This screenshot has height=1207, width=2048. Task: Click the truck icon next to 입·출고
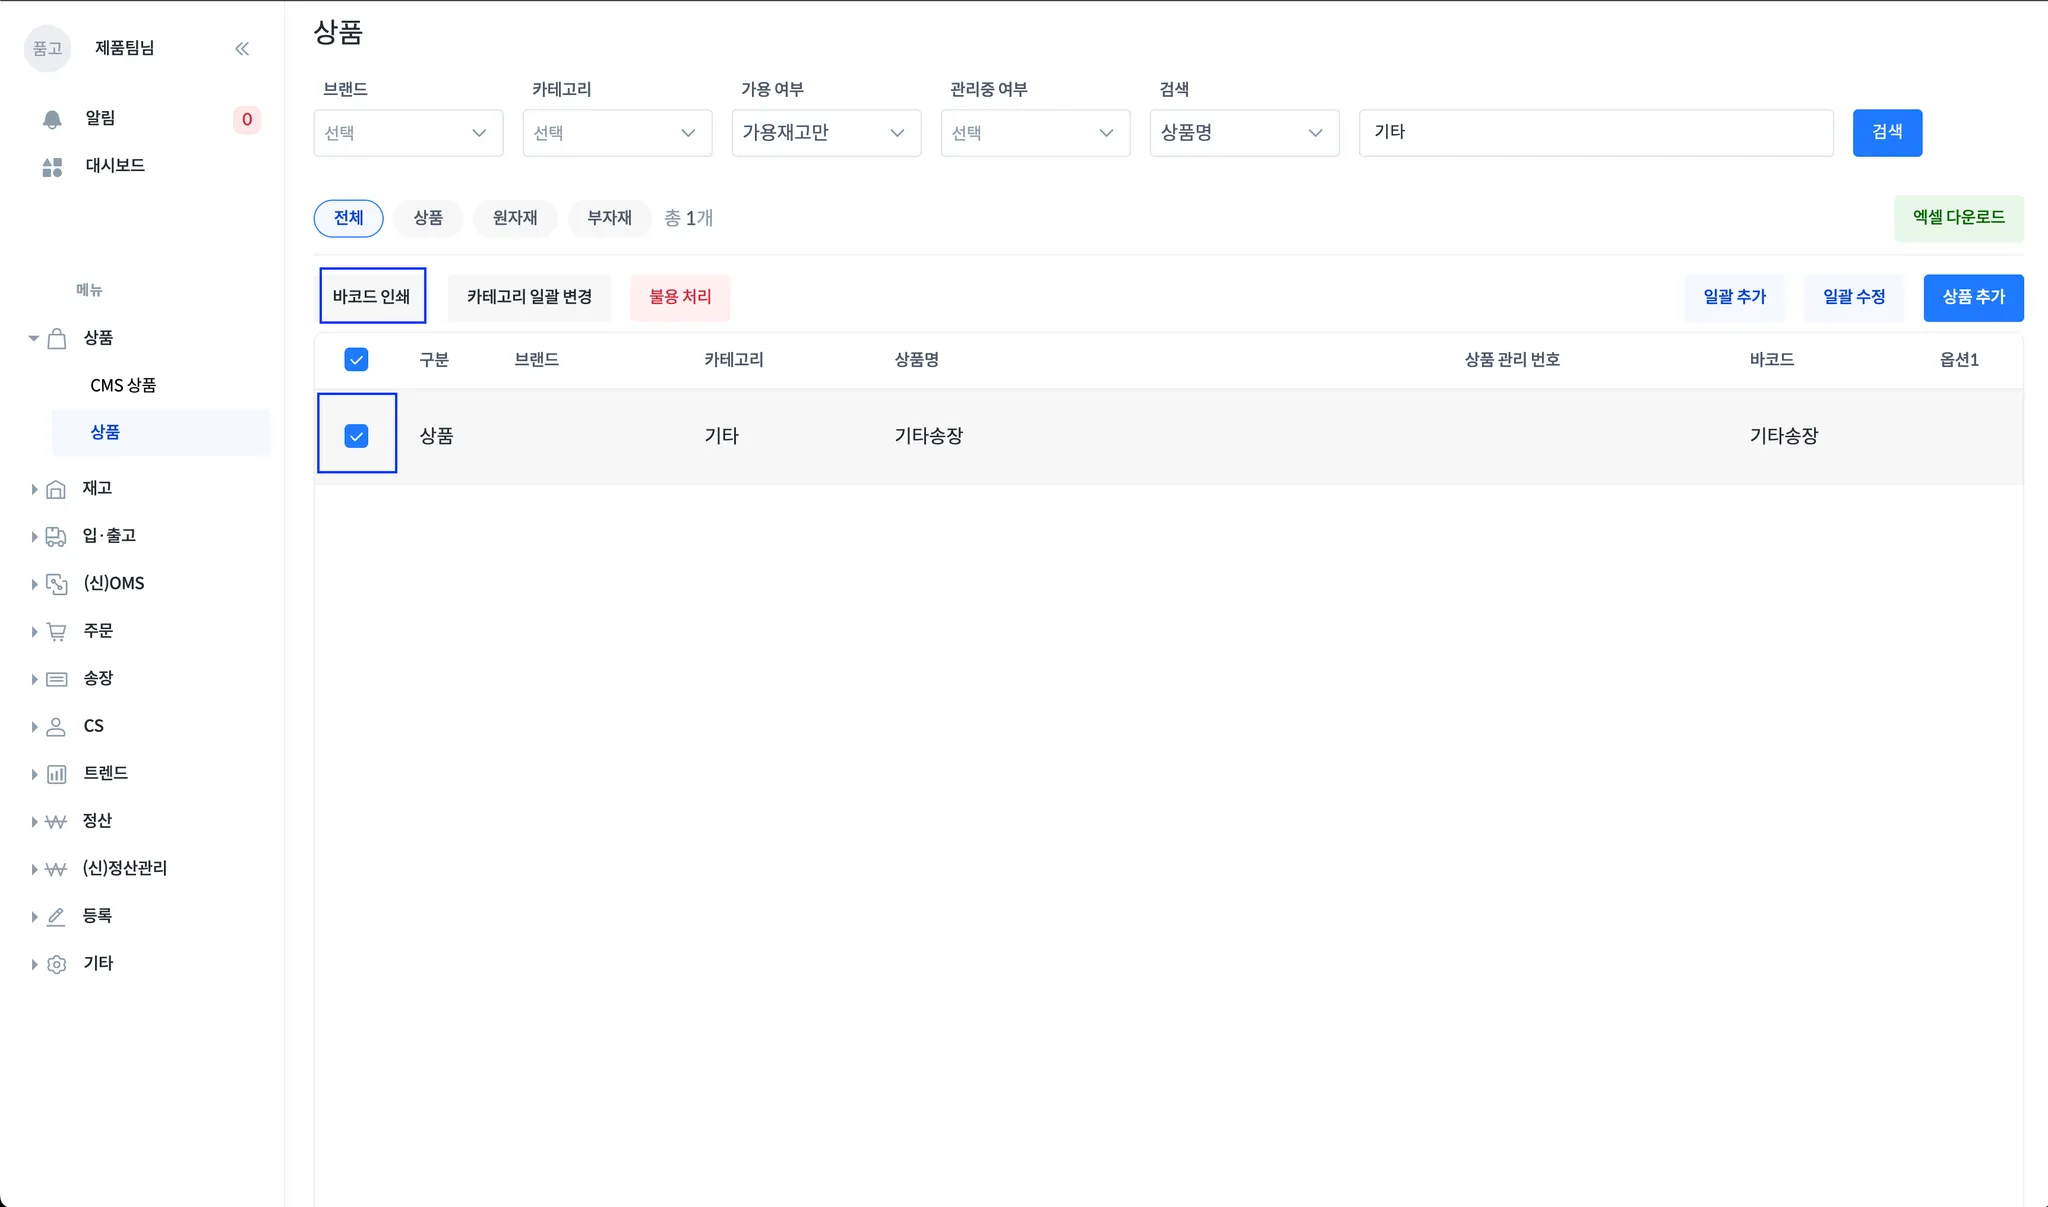[x=56, y=537]
